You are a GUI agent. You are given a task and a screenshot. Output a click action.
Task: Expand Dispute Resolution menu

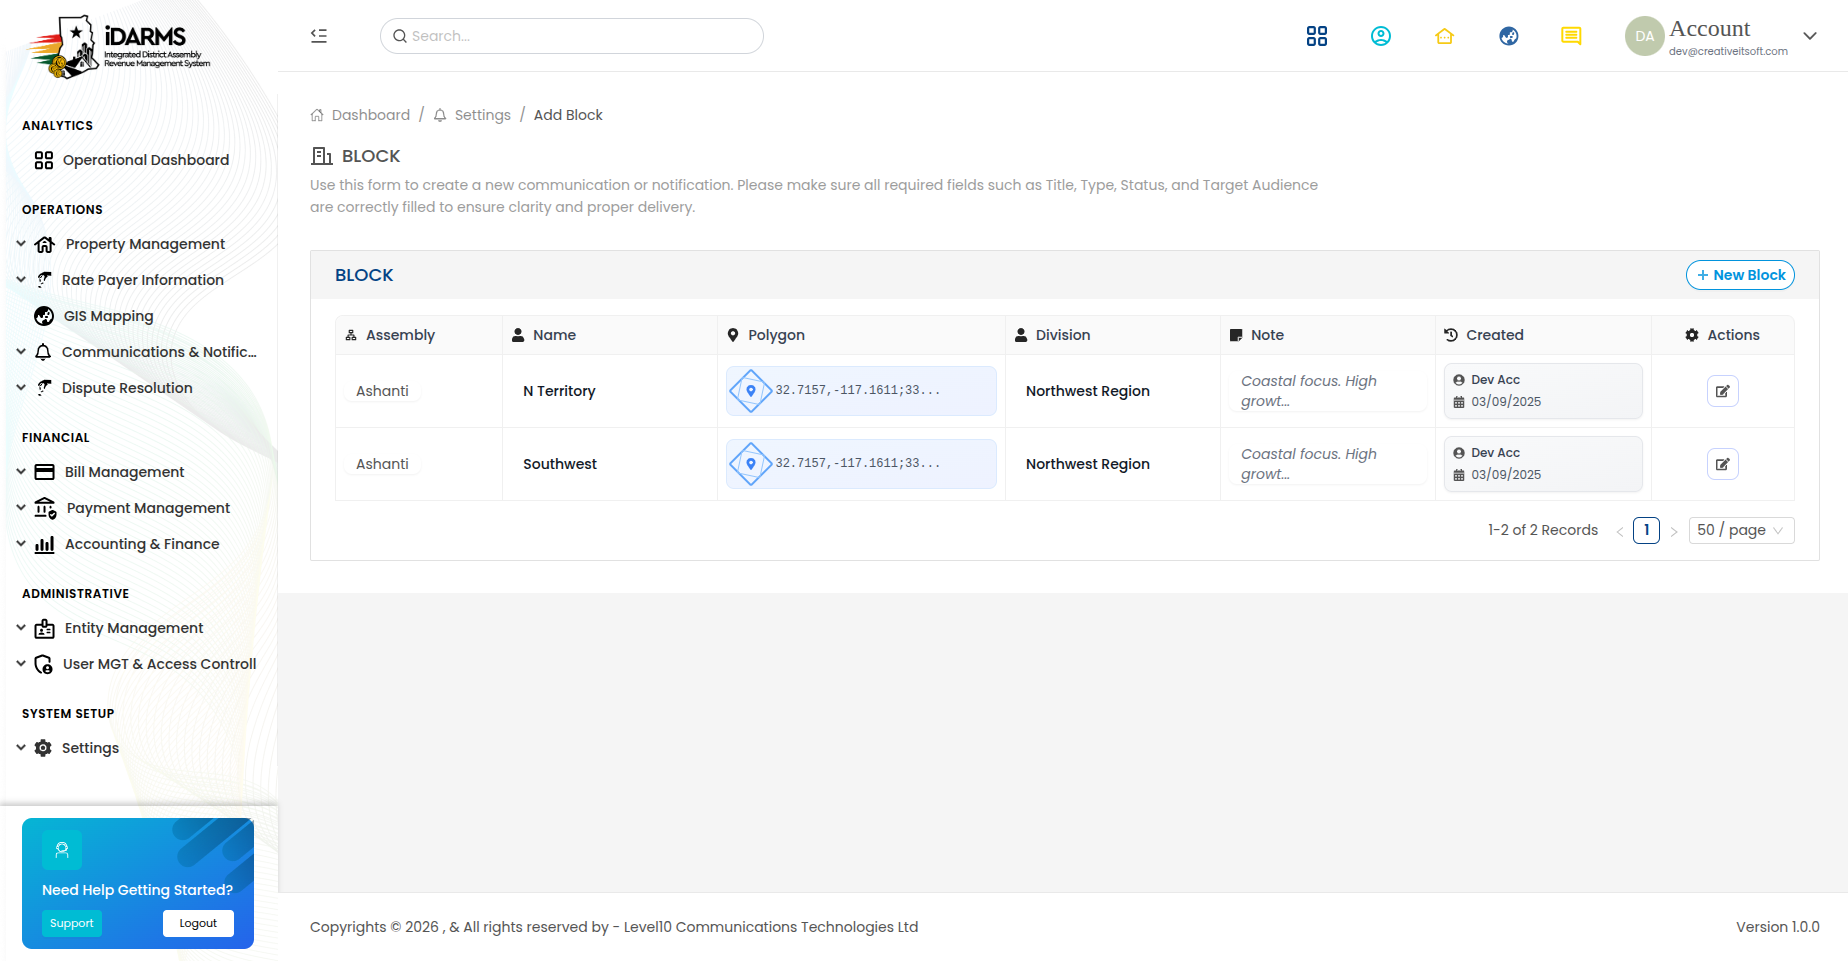click(21, 388)
